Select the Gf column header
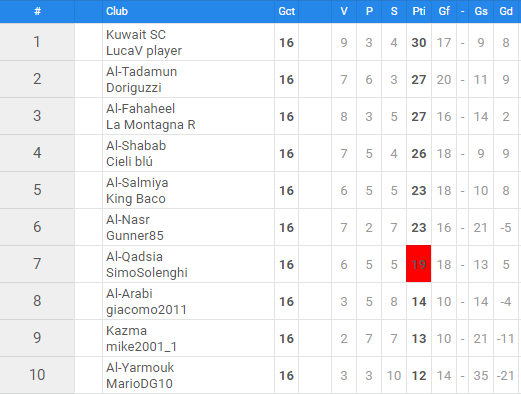The image size is (521, 394). [x=444, y=11]
